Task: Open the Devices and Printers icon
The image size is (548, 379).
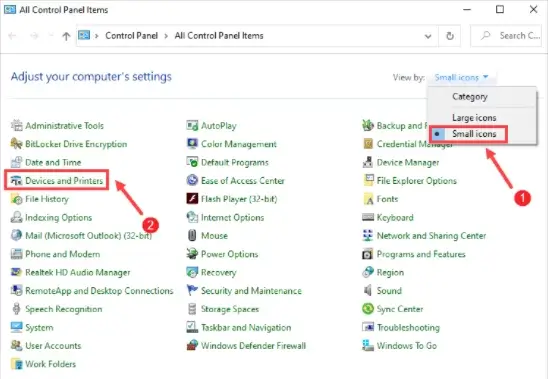Action: point(16,181)
